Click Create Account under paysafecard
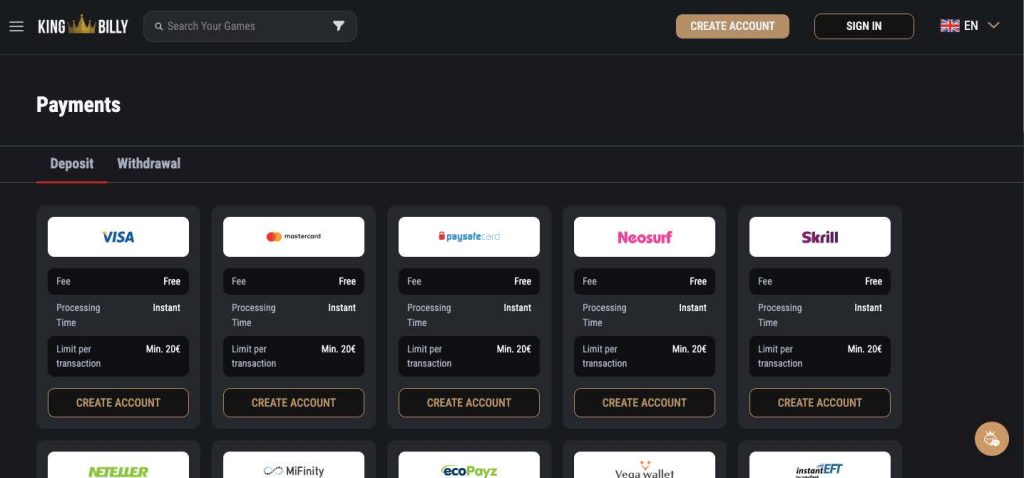 (469, 403)
